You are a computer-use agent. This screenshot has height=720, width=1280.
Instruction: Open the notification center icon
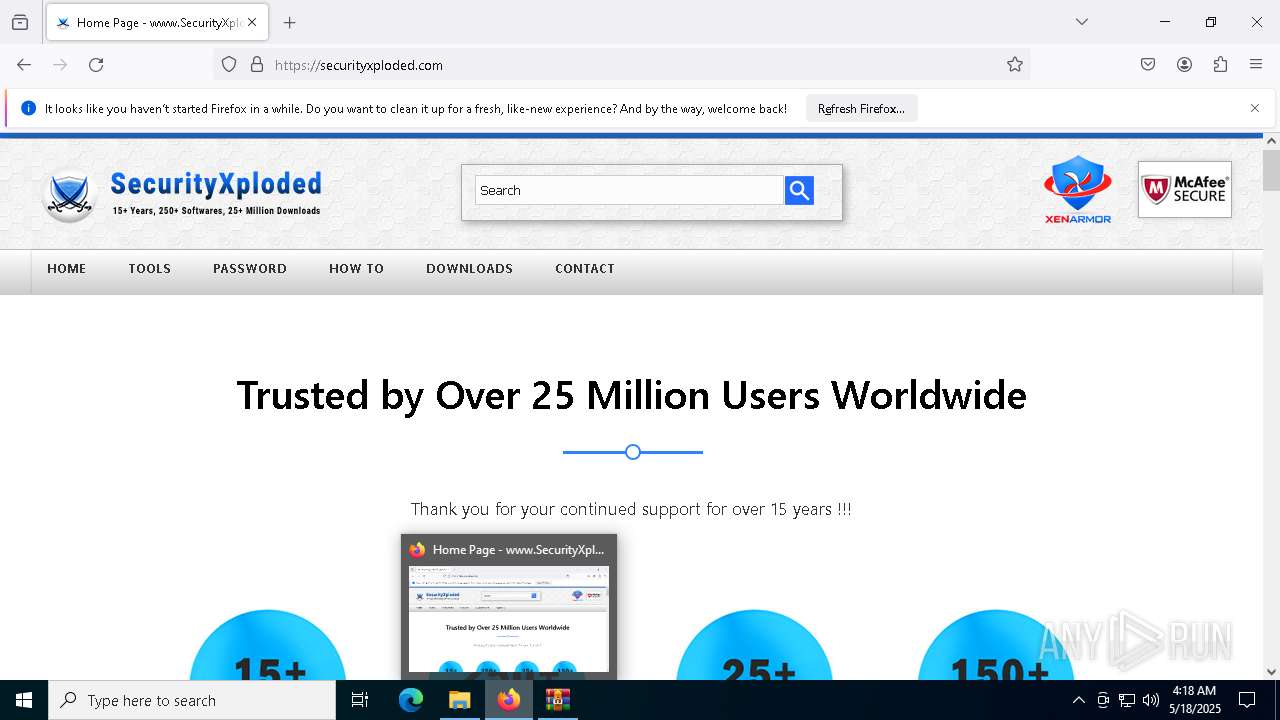tap(1248, 700)
